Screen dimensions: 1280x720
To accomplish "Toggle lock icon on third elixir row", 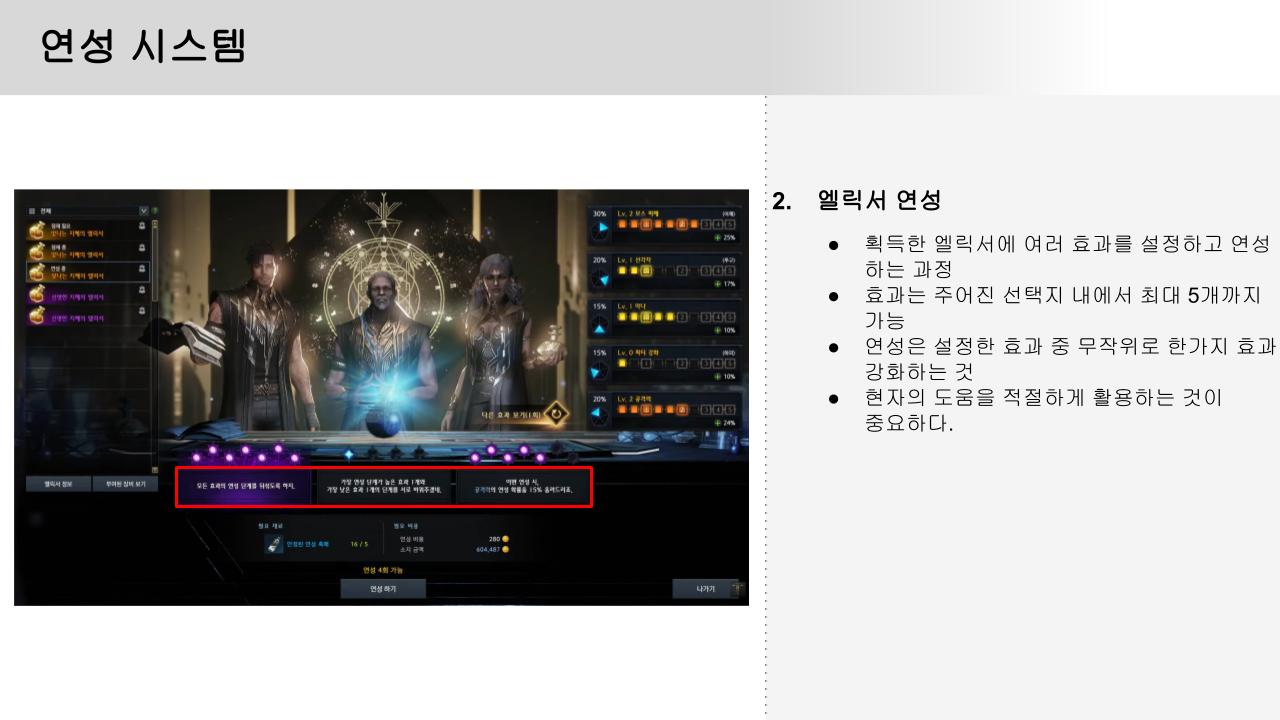I will pyautogui.click(x=141, y=268).
